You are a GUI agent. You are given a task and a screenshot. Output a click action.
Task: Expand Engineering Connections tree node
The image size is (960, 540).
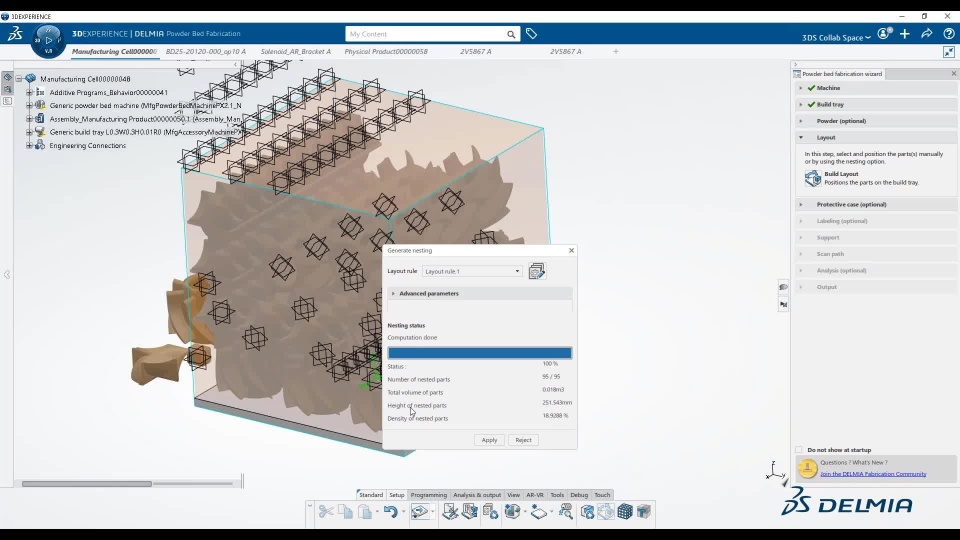29,146
